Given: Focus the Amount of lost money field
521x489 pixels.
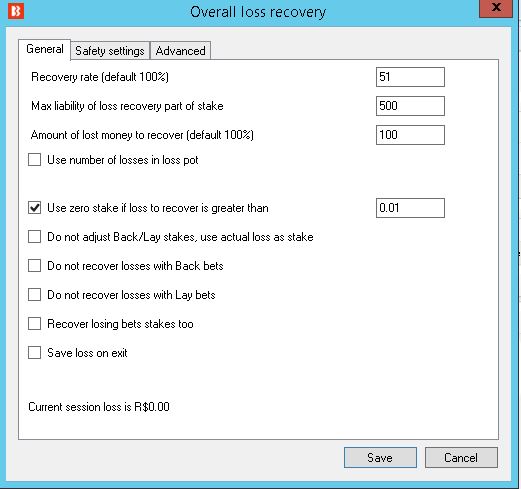Looking at the screenshot, I should click(410, 135).
